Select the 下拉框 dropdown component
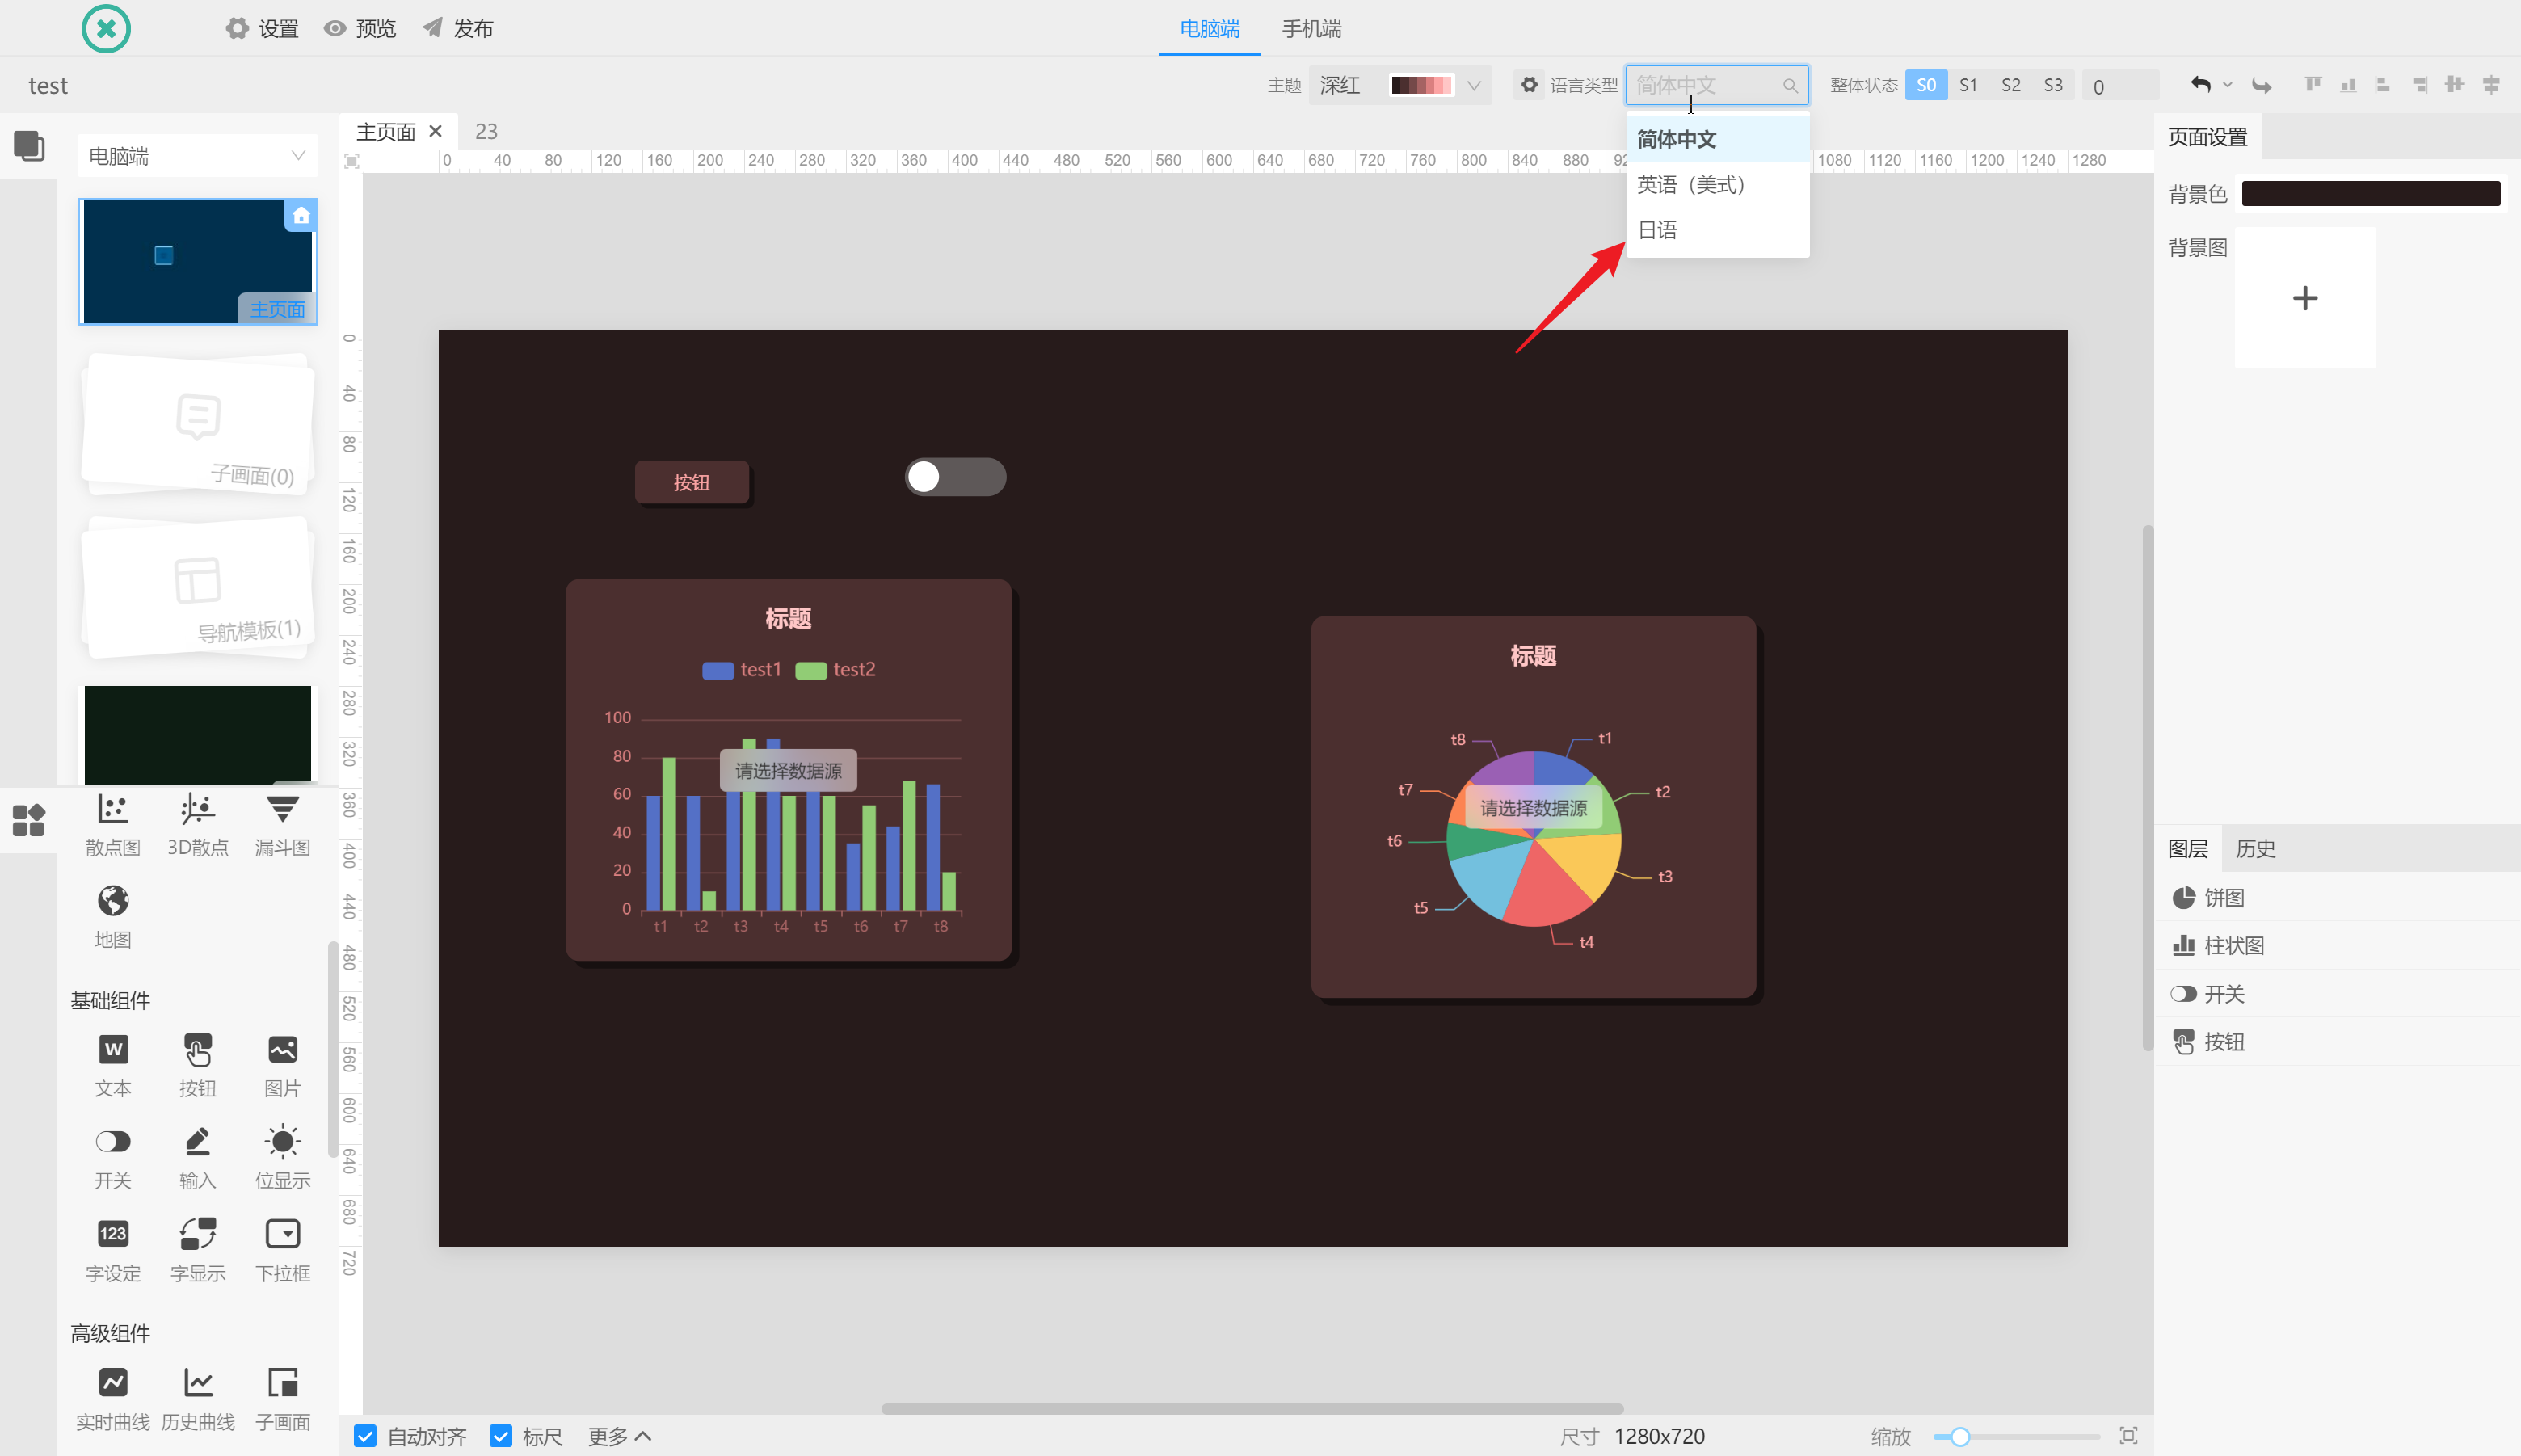 [x=283, y=1251]
